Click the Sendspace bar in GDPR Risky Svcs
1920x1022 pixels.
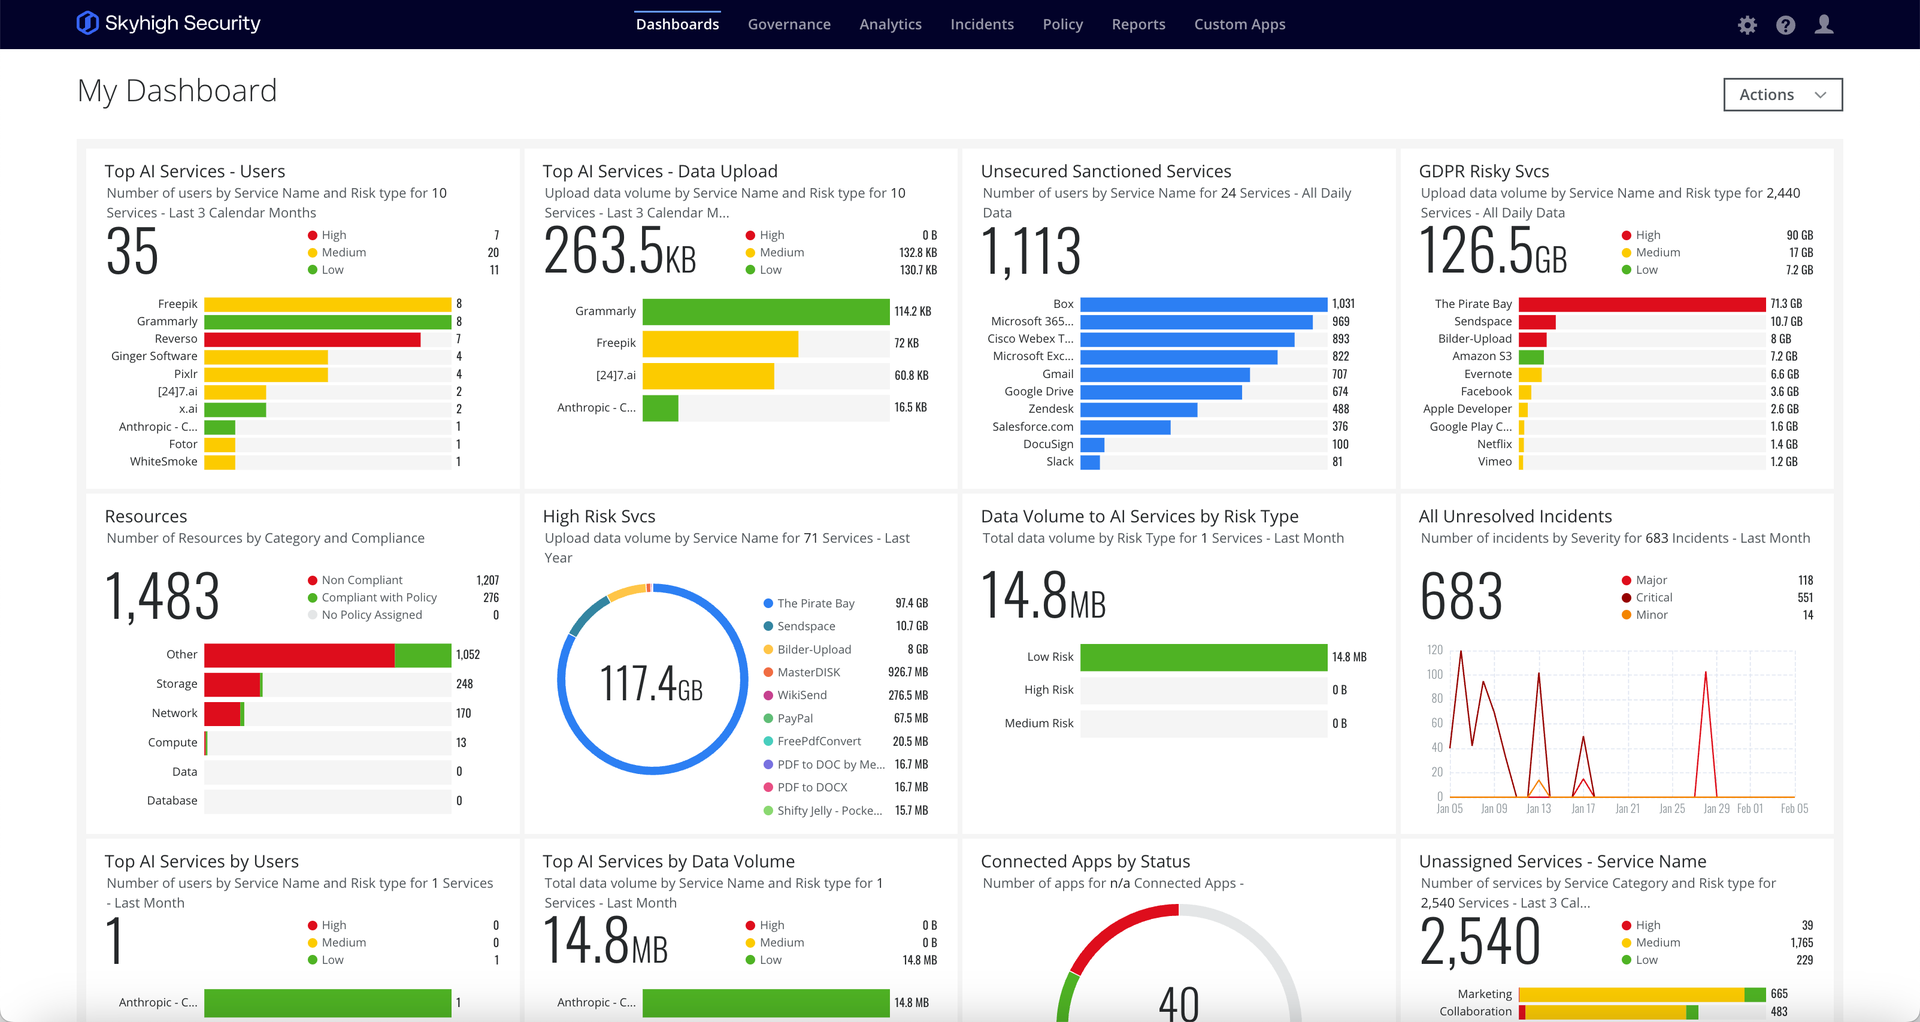pos(1537,322)
